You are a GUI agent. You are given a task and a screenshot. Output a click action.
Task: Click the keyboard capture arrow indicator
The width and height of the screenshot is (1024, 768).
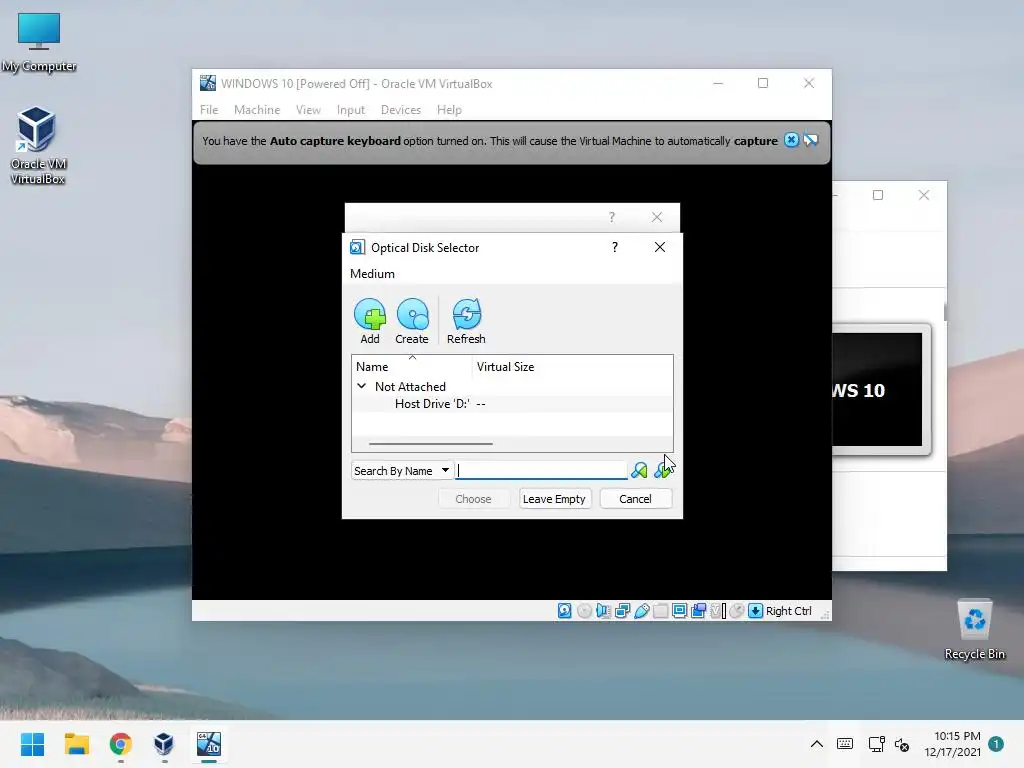tap(756, 611)
